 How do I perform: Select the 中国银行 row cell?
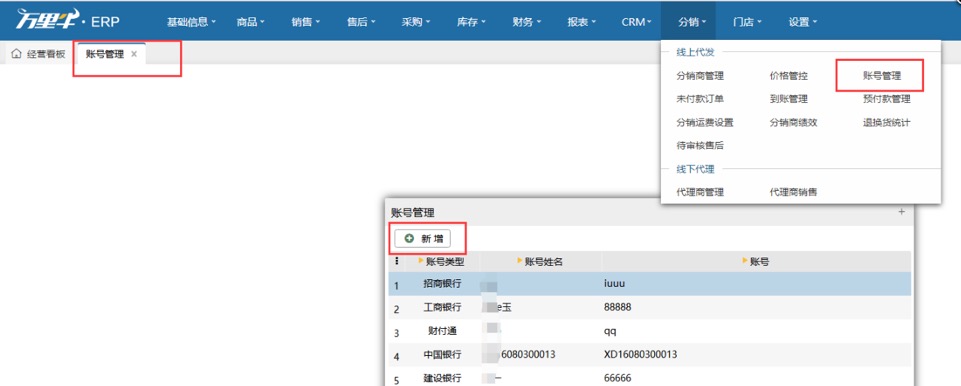pos(442,355)
